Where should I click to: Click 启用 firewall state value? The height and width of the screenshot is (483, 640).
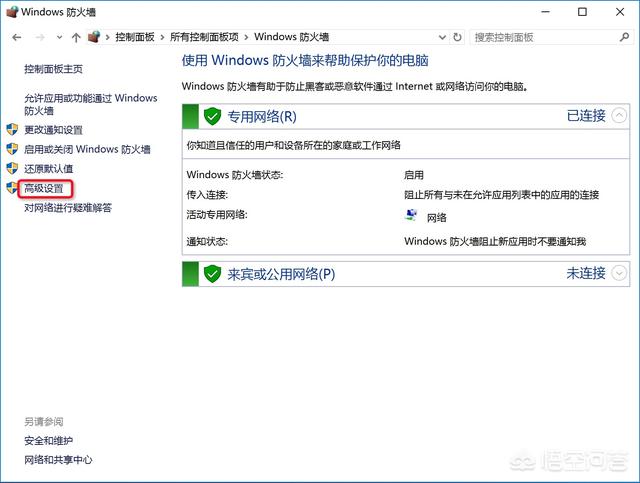click(414, 175)
